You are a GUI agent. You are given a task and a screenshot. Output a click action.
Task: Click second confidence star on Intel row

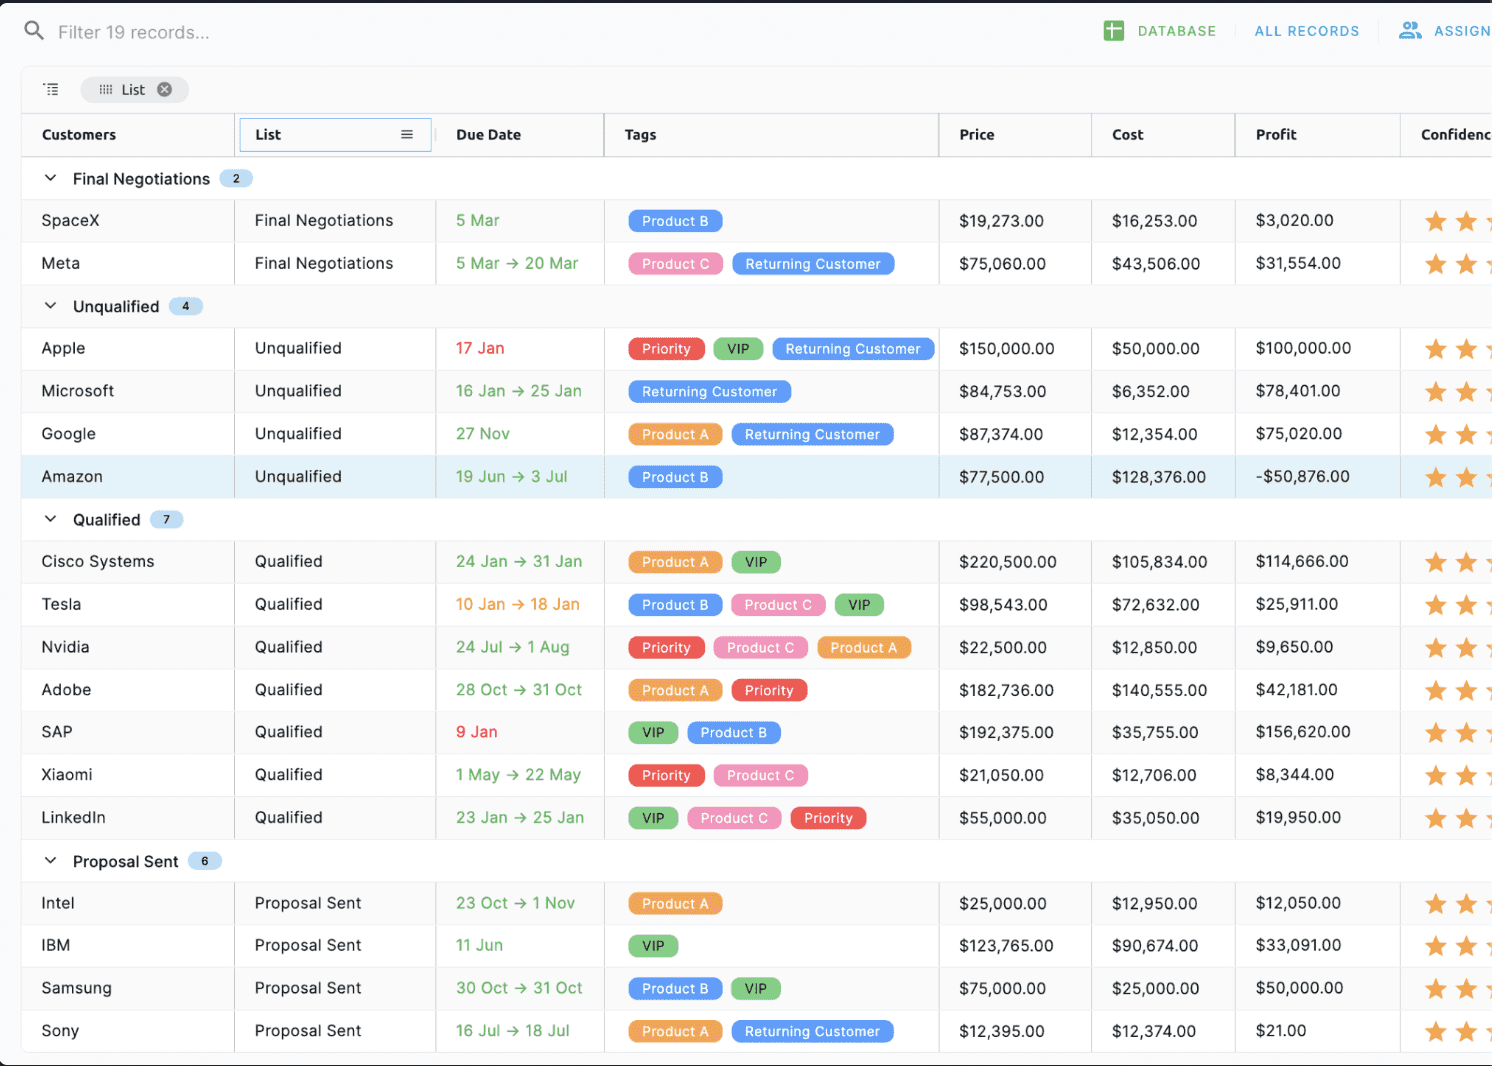click(1466, 904)
